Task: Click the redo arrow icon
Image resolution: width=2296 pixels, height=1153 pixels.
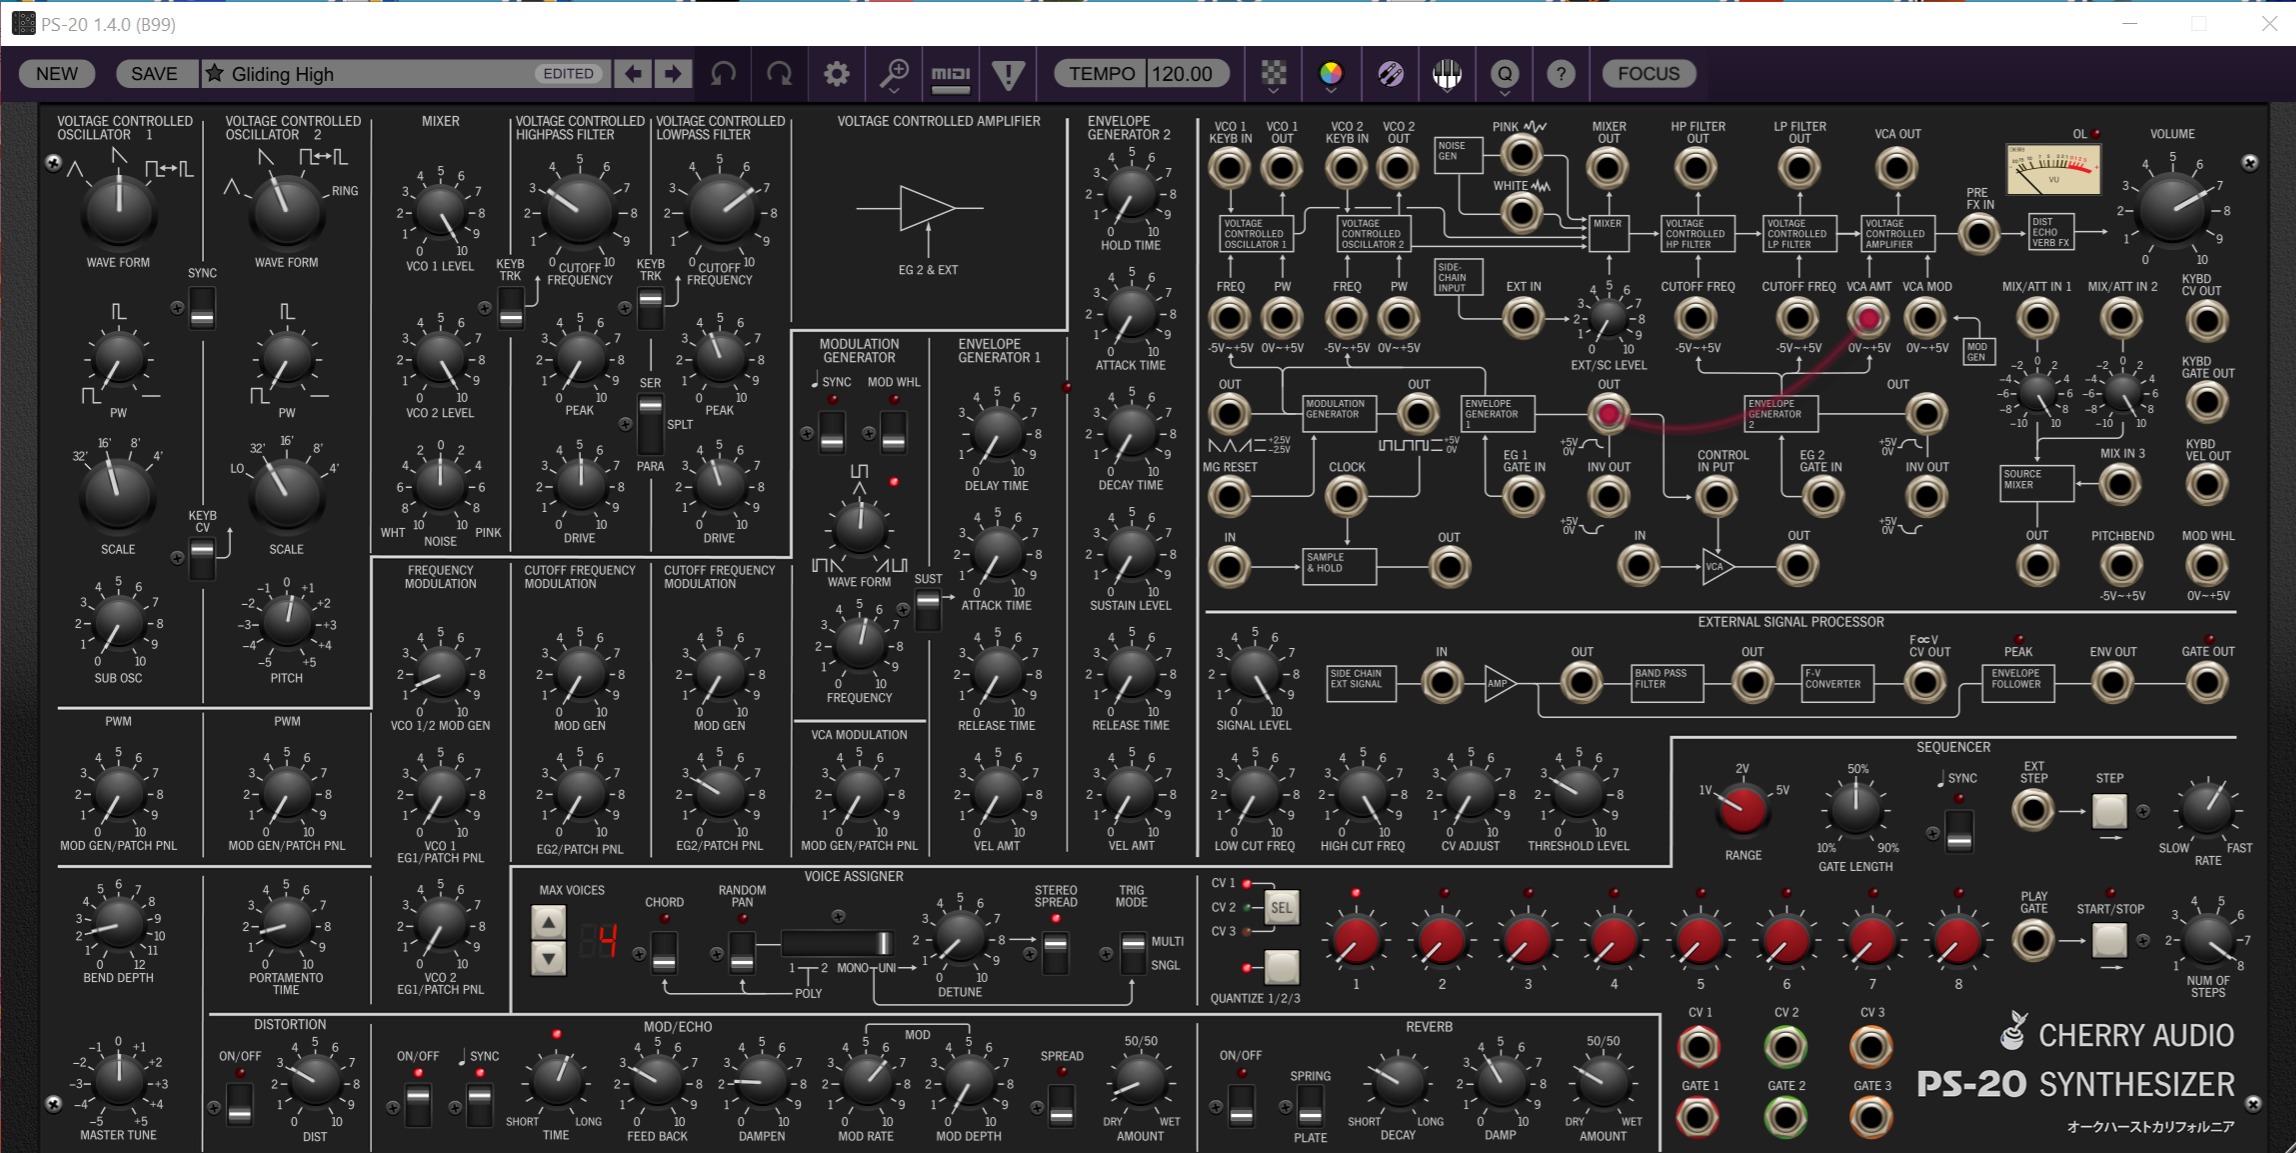Action: click(x=779, y=74)
